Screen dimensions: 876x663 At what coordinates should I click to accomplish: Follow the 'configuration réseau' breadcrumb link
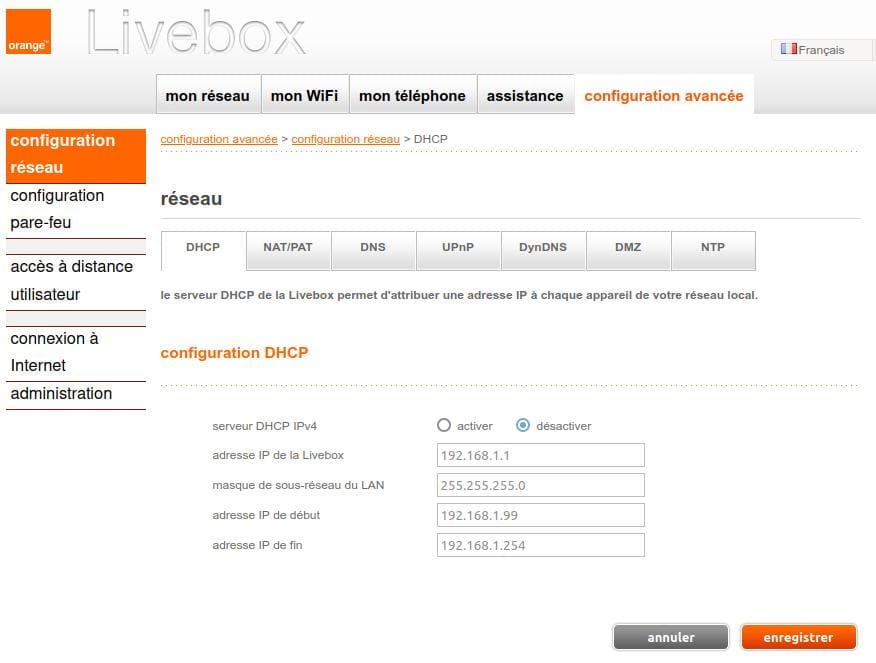tap(345, 139)
